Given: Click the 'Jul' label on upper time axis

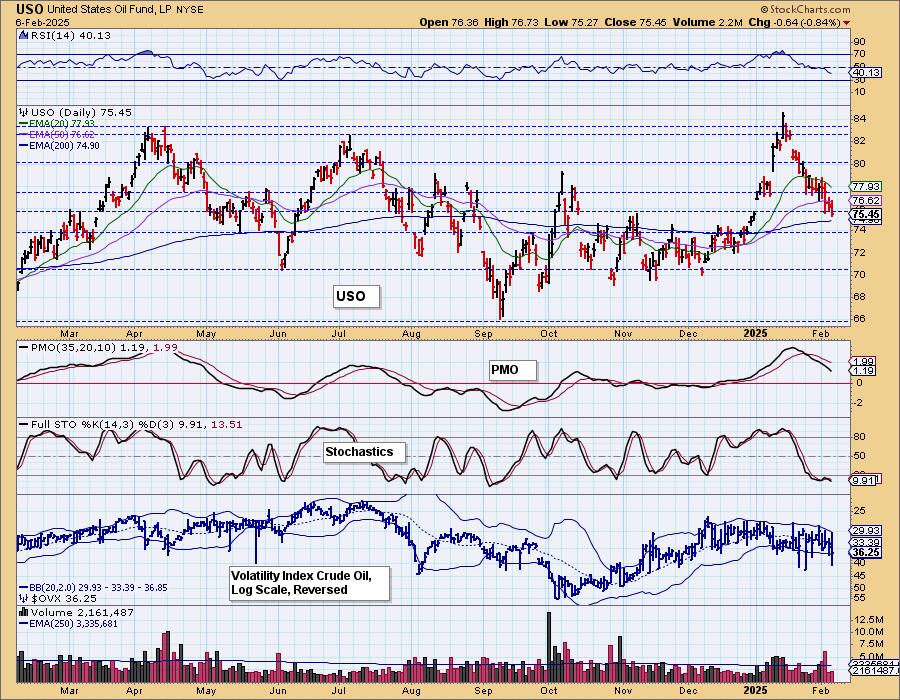Looking at the screenshot, I should [x=339, y=333].
